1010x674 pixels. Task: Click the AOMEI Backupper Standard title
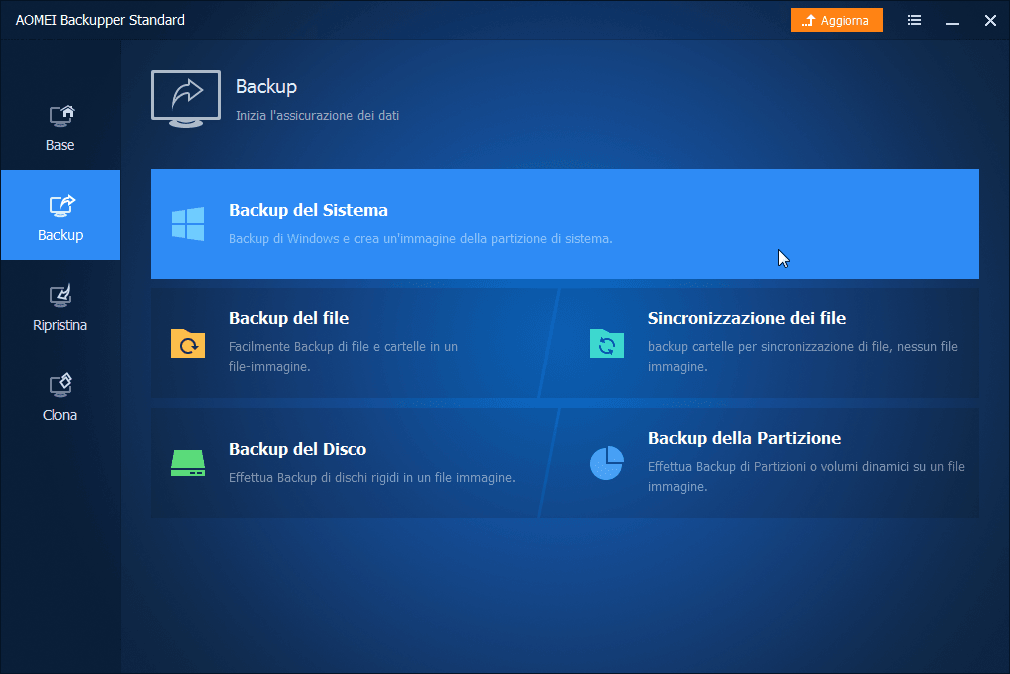coord(100,20)
